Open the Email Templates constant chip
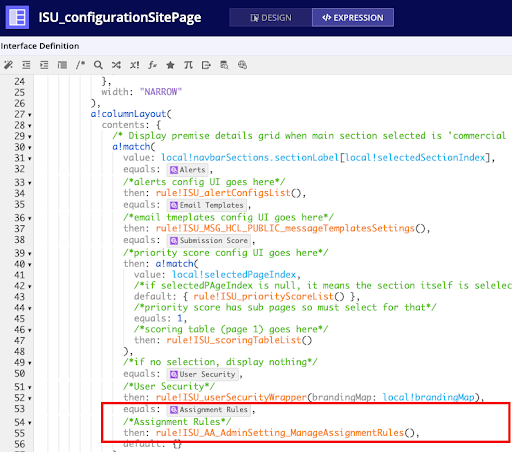Viewport: 512px width, 452px height. pos(207,205)
